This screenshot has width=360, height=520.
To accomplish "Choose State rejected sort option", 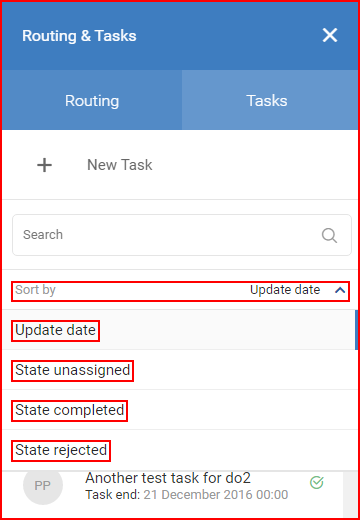I will click(x=61, y=450).
